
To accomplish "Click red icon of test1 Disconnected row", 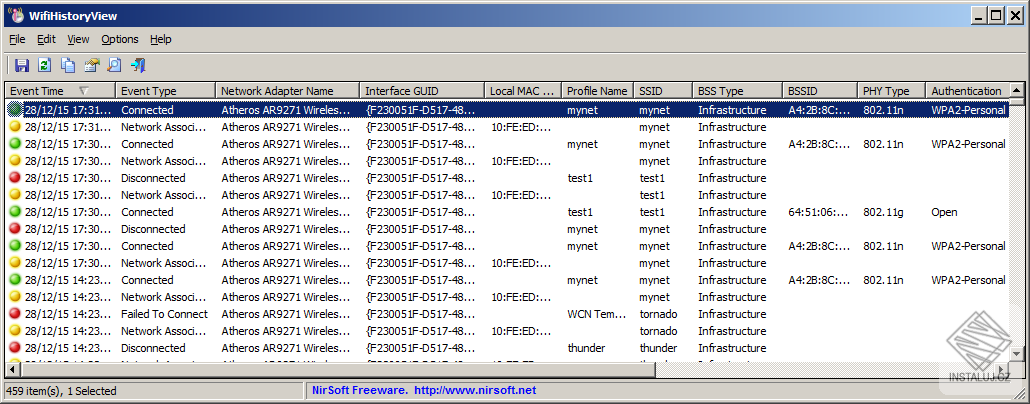I will click(15, 178).
